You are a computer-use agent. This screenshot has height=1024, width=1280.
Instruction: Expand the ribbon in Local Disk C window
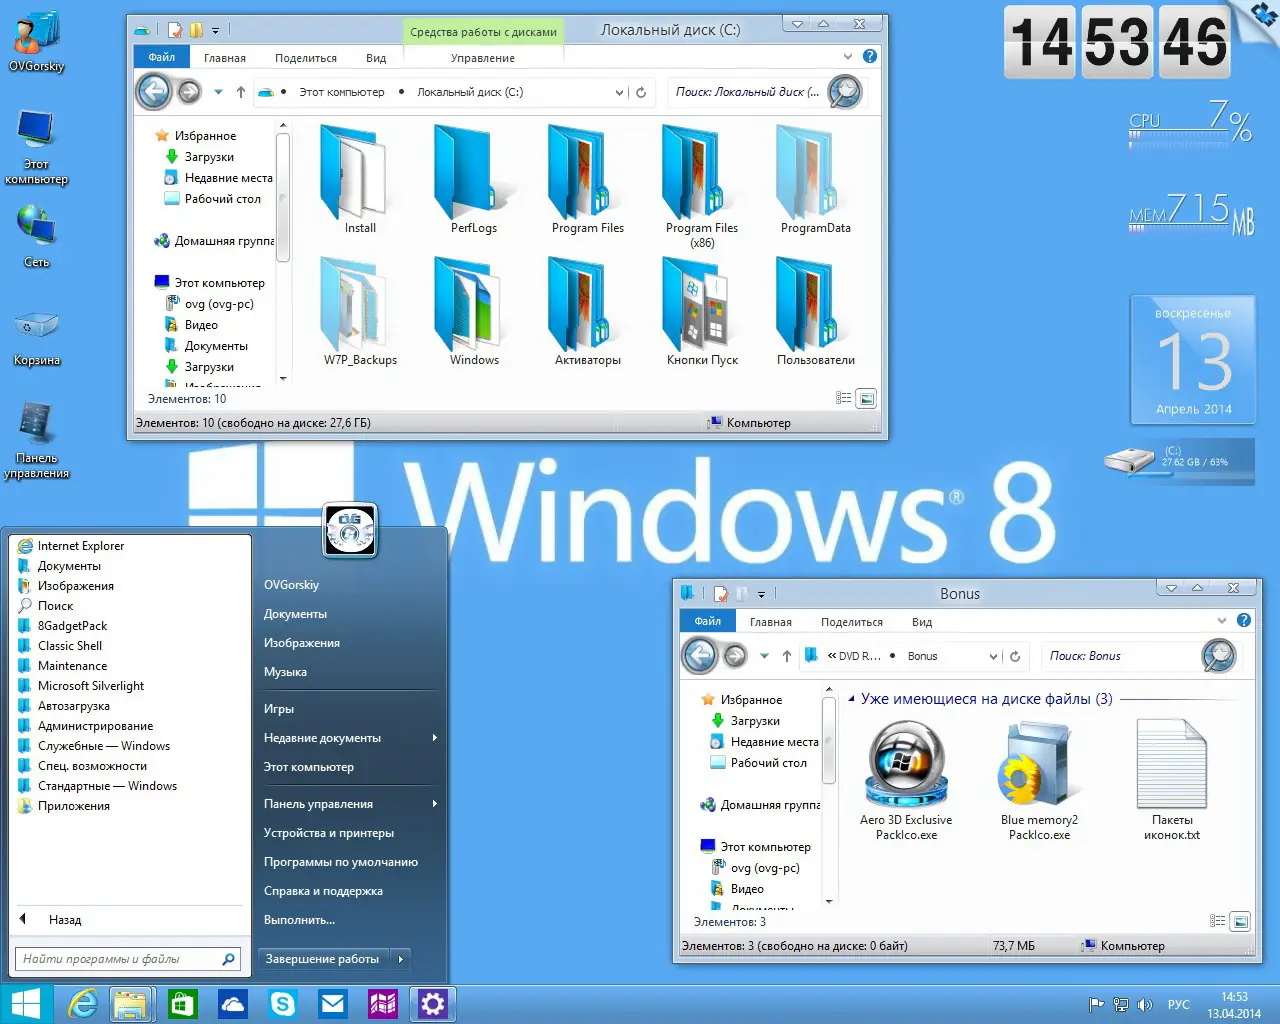coord(848,57)
